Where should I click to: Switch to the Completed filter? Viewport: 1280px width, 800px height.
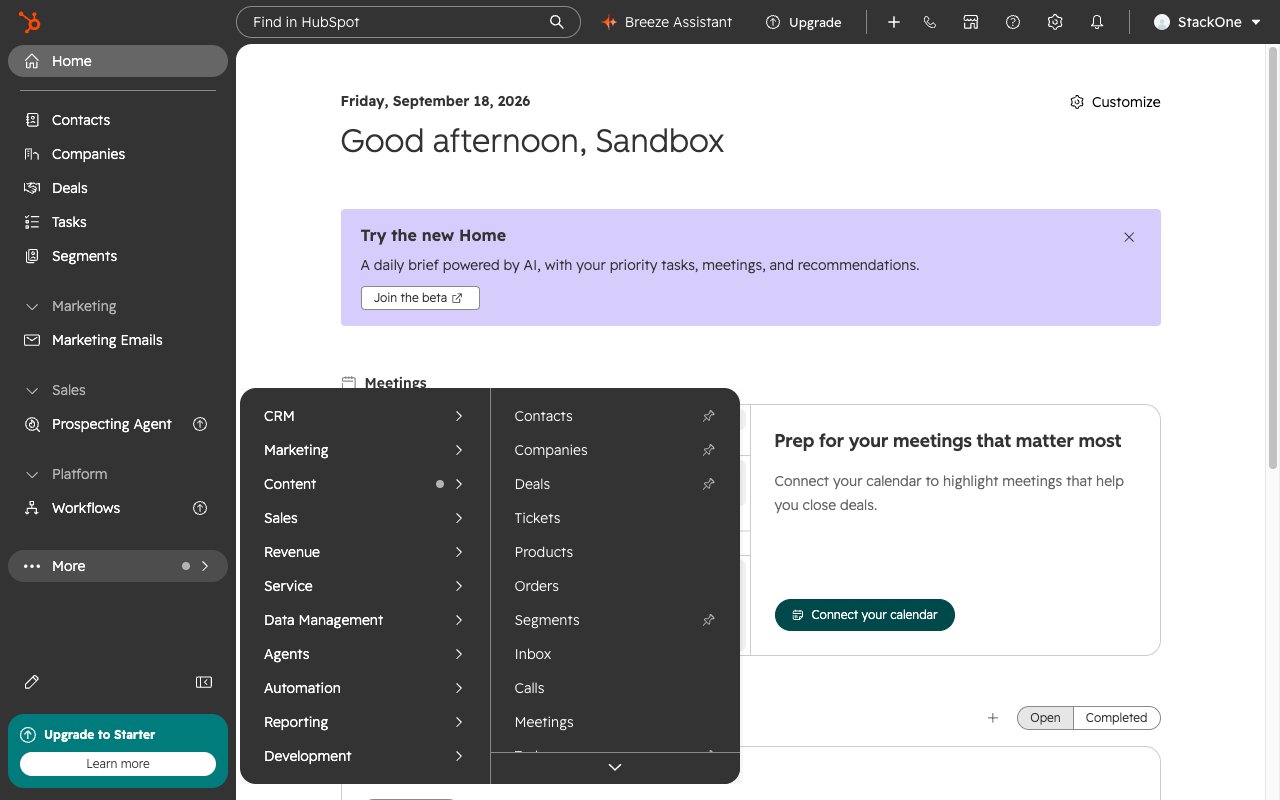(x=1117, y=718)
